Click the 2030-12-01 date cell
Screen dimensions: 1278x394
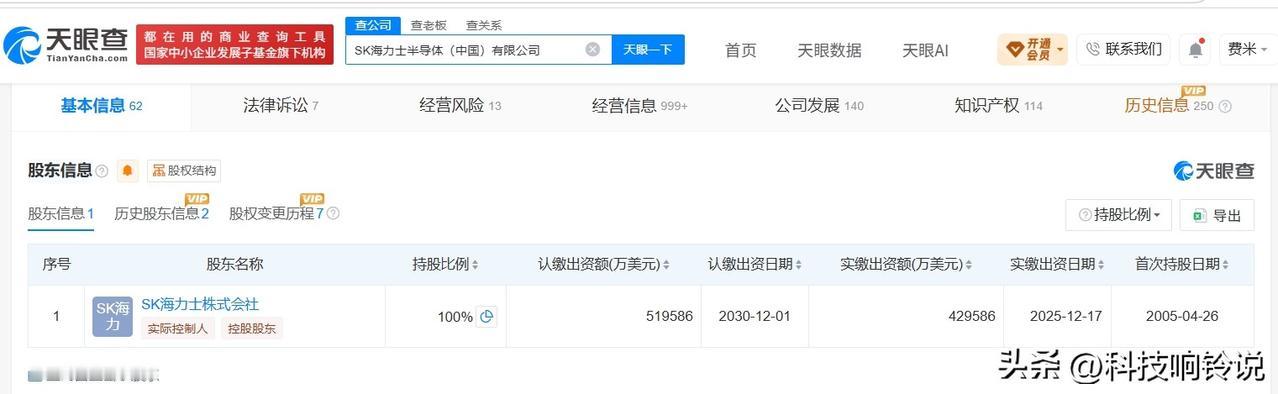coord(754,316)
